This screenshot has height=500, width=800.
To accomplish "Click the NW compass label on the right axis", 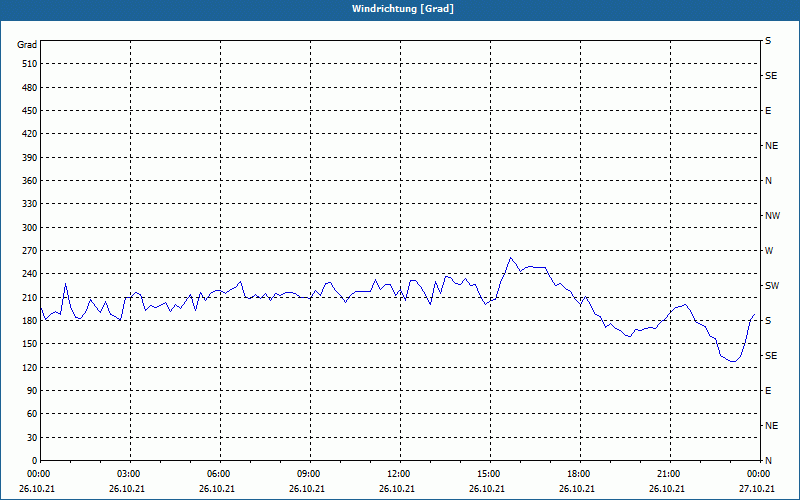I will click(772, 216).
